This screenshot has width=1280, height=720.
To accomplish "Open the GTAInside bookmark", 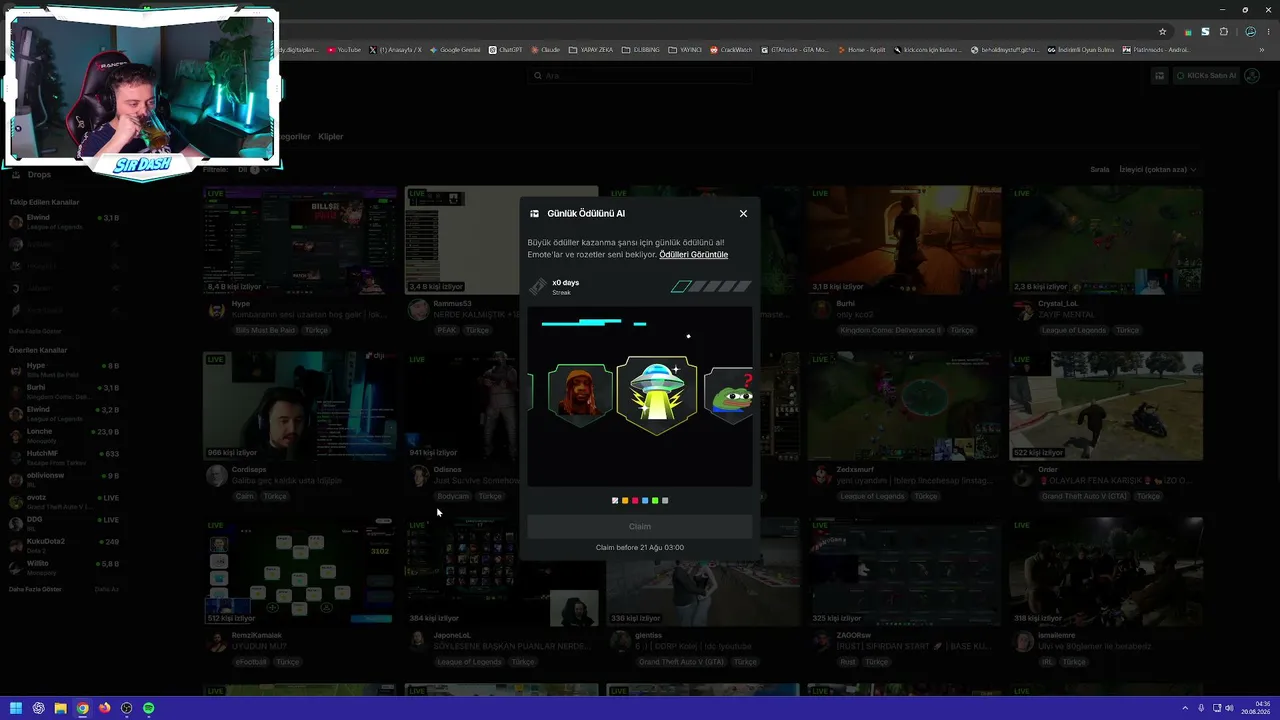I will pyautogui.click(x=795, y=50).
